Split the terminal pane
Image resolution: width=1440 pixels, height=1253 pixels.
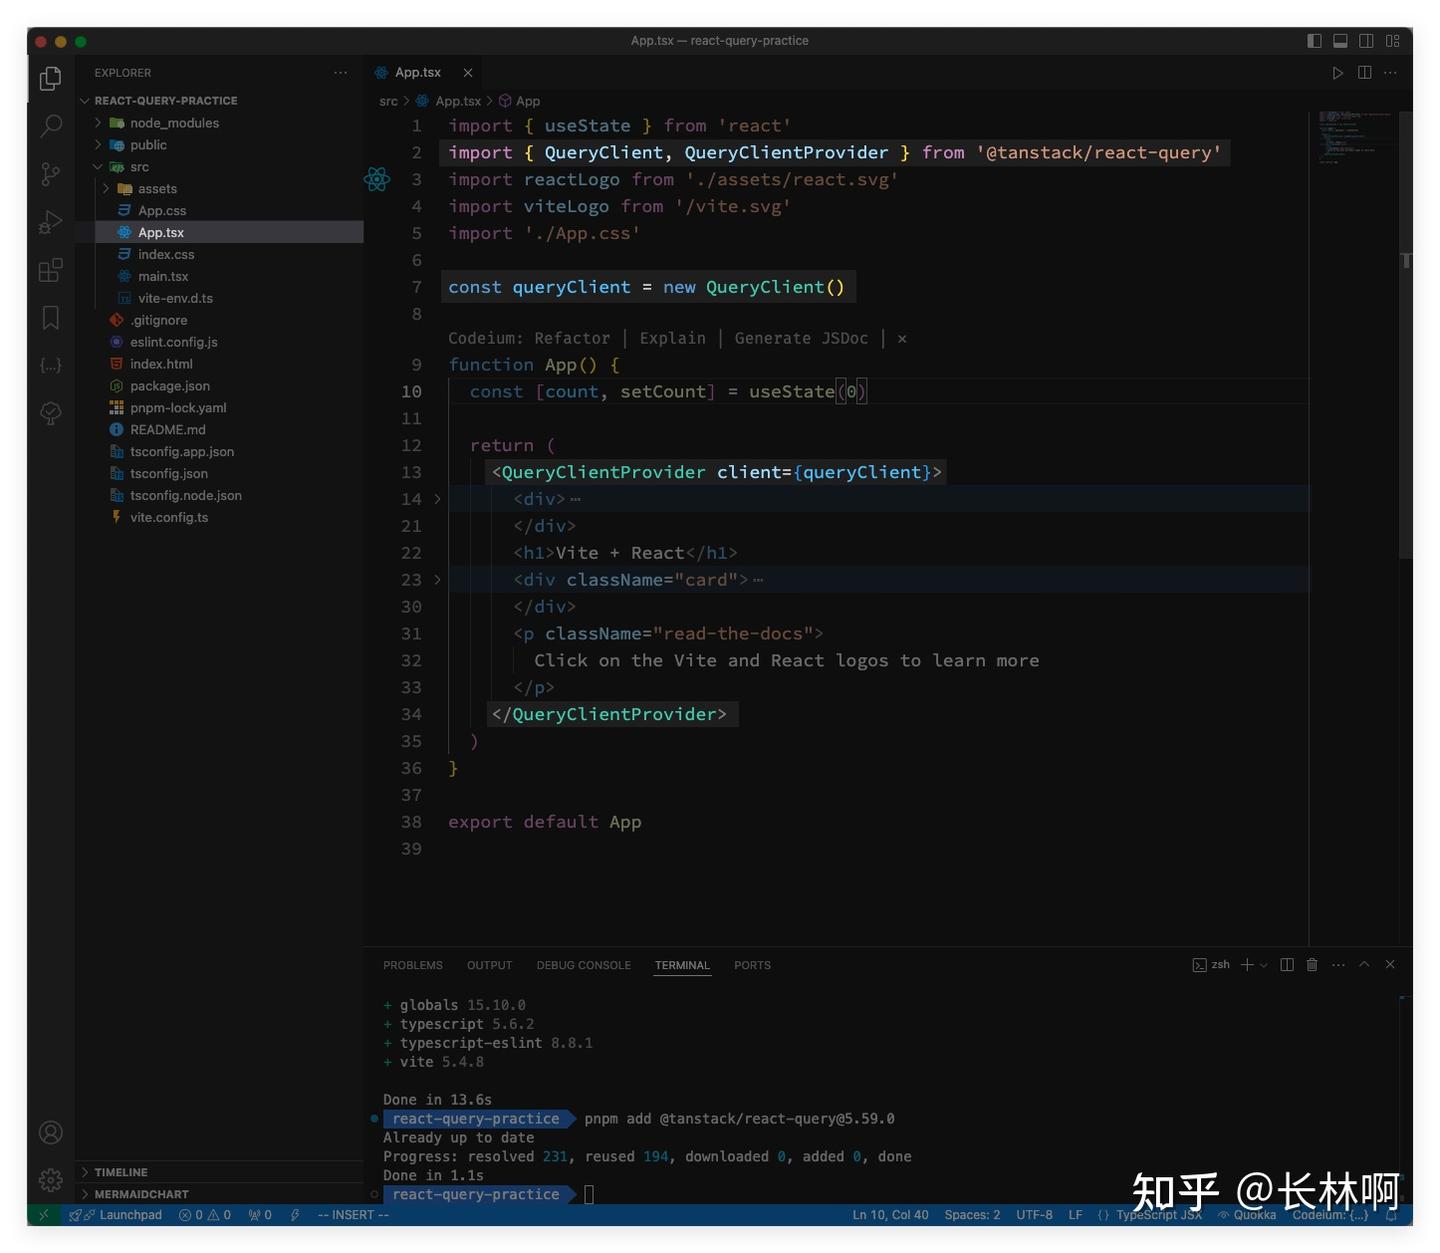tap(1287, 965)
